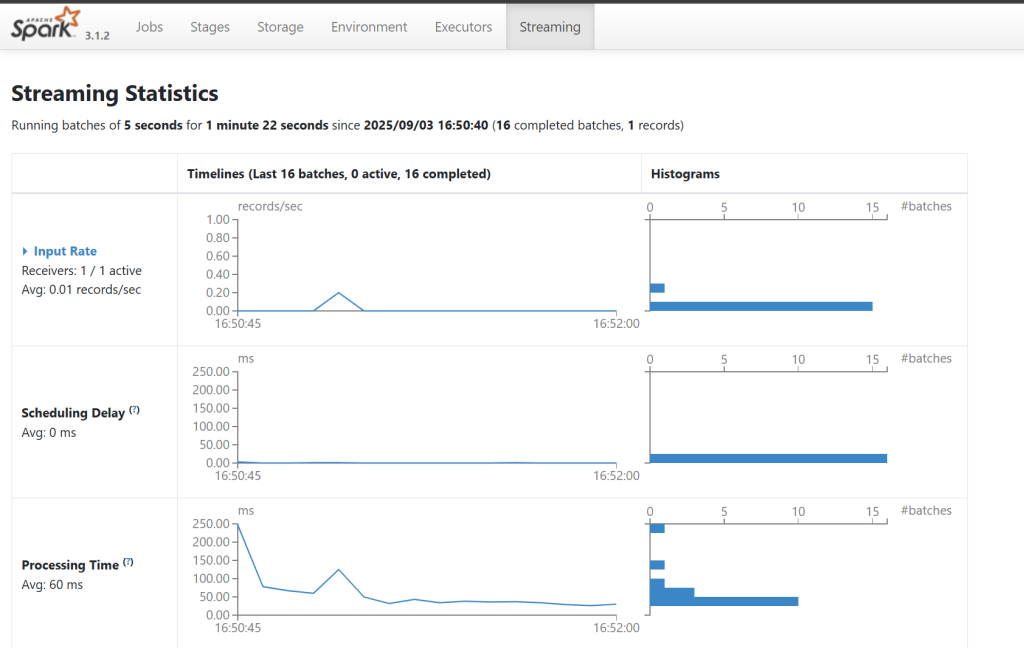Click the Apache Spark logo

point(45,24)
